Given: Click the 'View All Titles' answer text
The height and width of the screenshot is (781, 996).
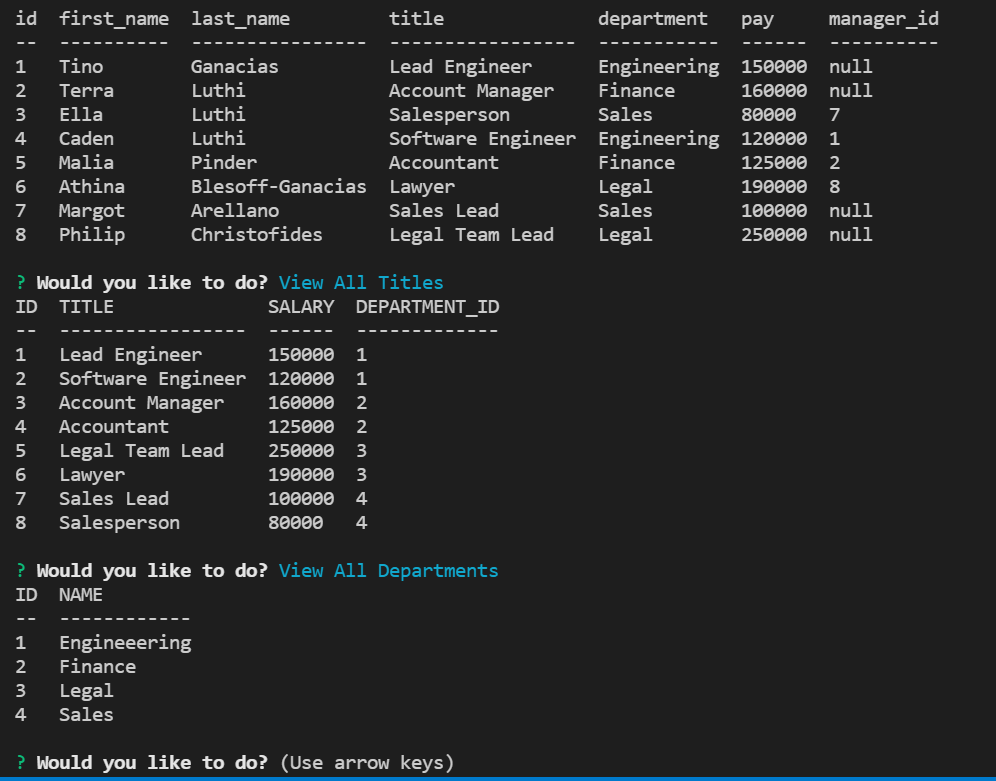Looking at the screenshot, I should click(360, 282).
